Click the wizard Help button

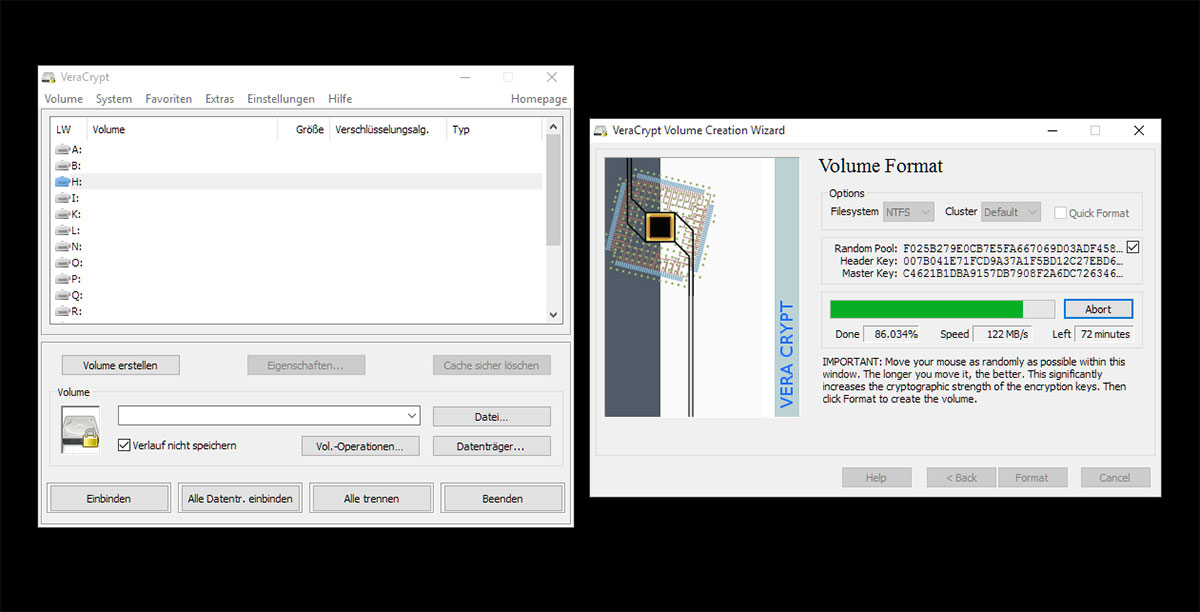(x=876, y=477)
